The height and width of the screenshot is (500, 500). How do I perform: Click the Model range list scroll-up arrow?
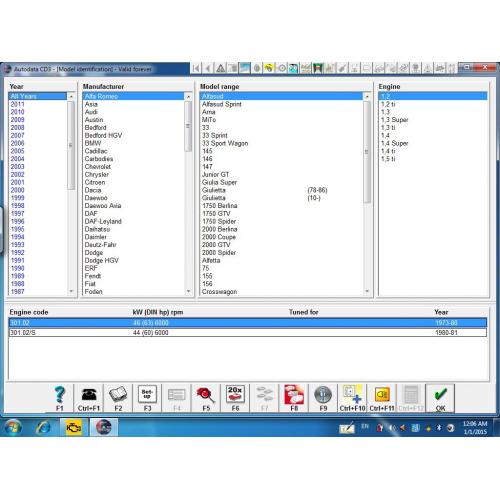367,96
